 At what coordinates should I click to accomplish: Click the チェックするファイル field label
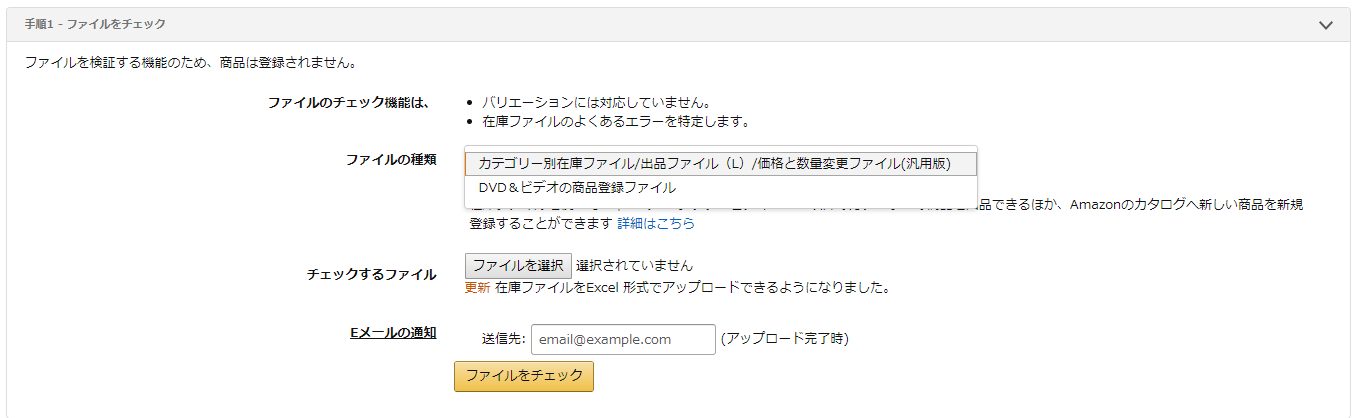(371, 274)
